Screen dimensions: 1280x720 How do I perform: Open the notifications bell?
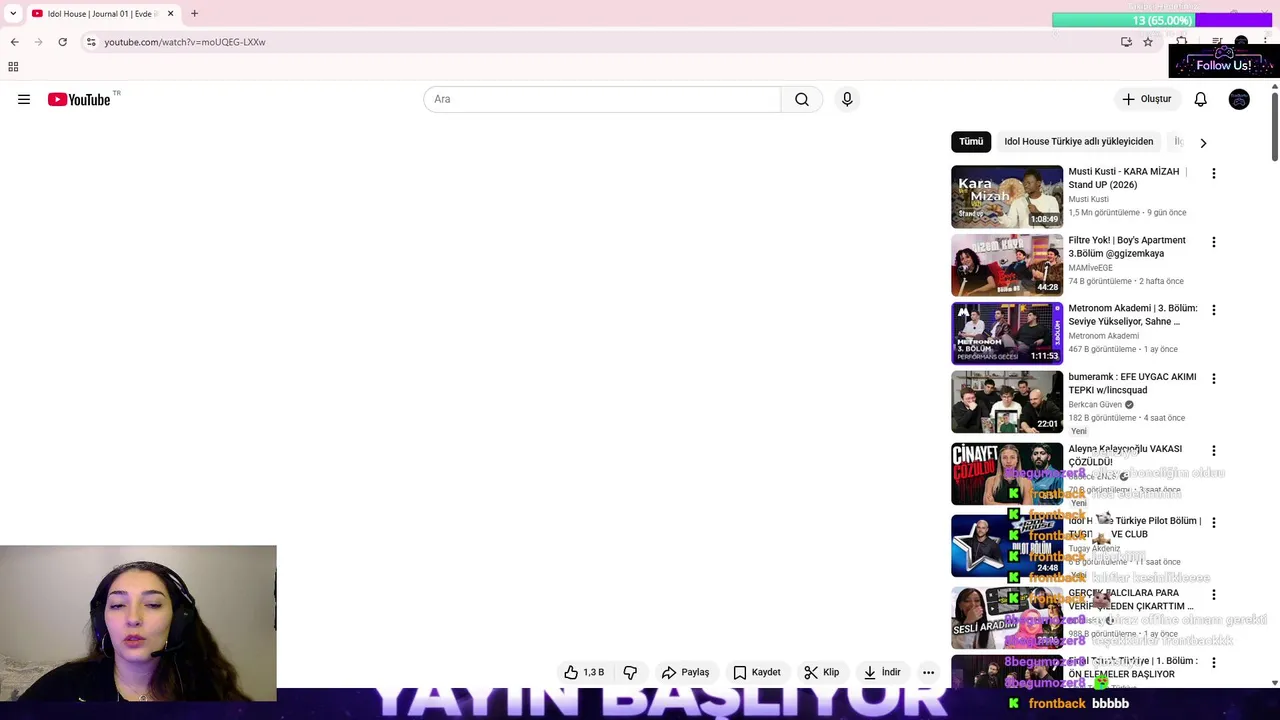[1200, 99]
